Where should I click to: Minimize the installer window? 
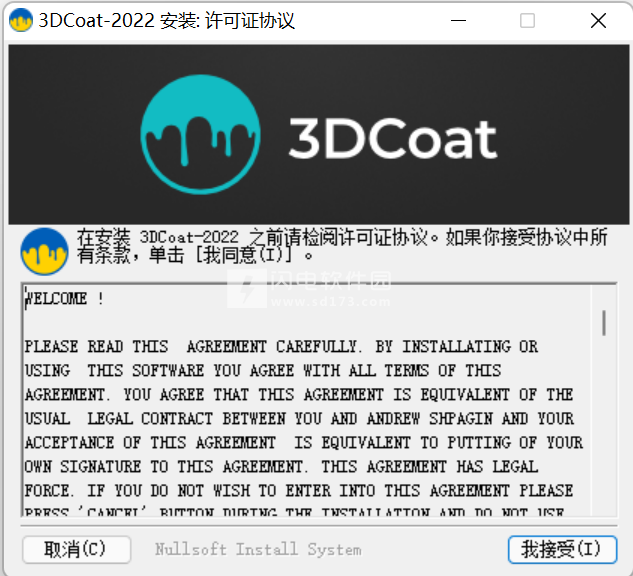[458, 21]
